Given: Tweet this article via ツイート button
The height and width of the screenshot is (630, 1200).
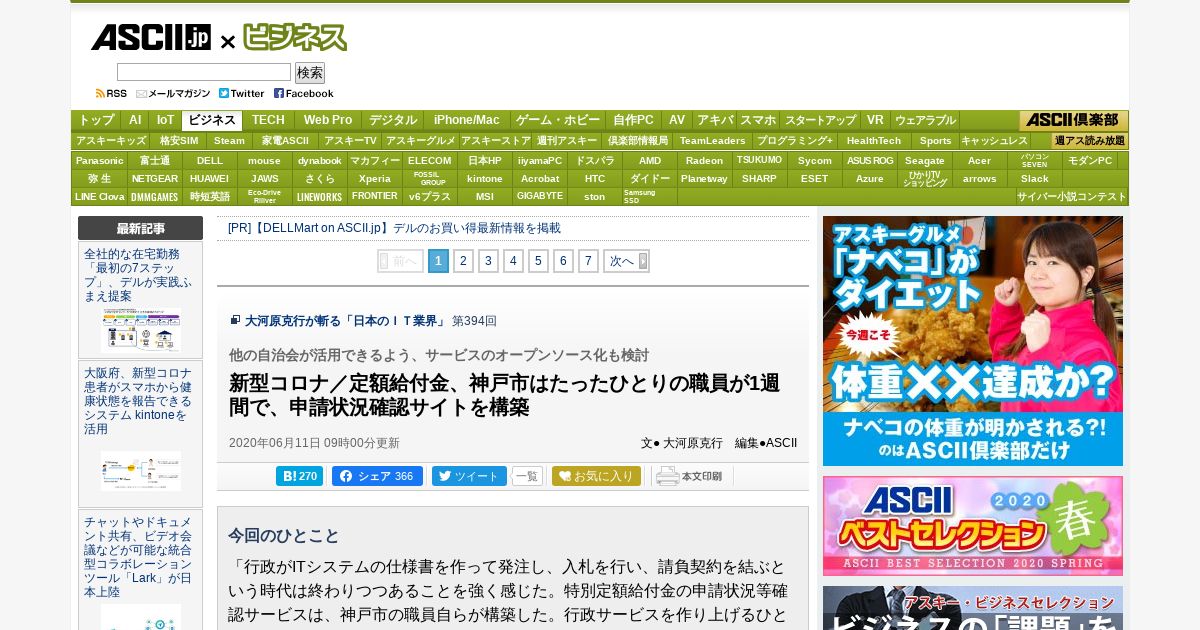Looking at the screenshot, I should (x=469, y=476).
